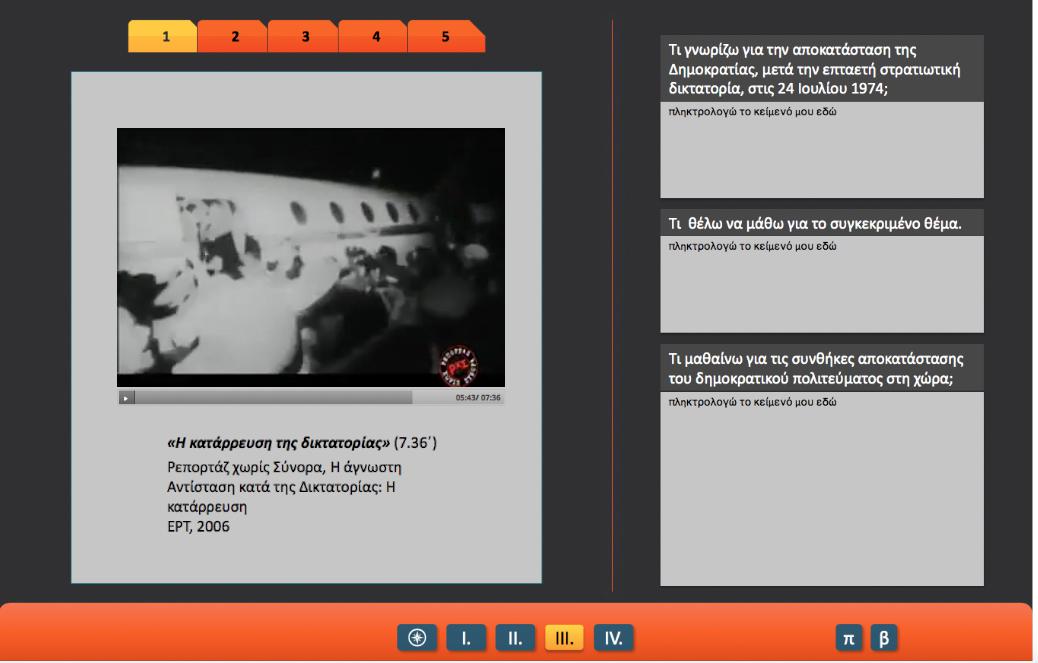
Task: Type in field under 'Τι γνωρίζω' question
Action: click(x=822, y=150)
